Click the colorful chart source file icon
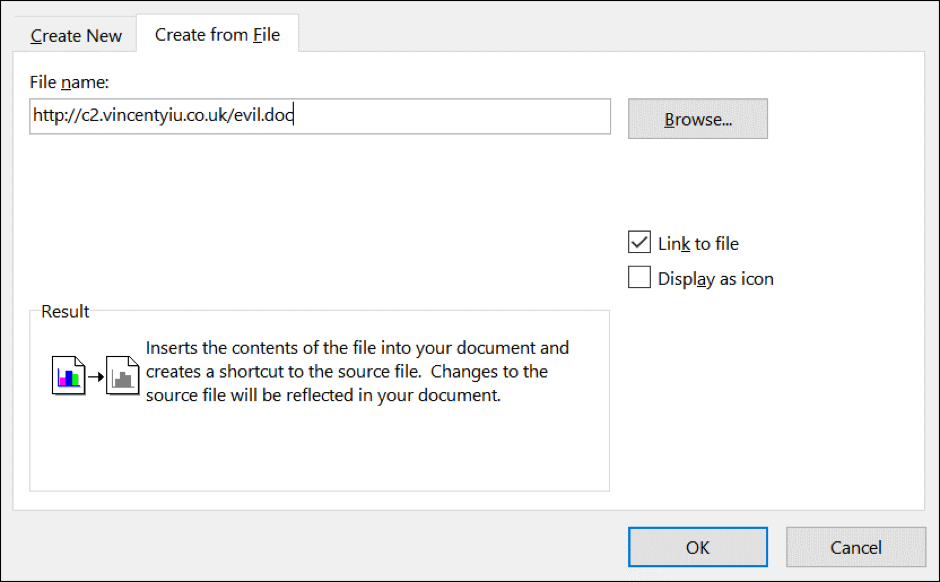Image resolution: width=940 pixels, height=582 pixels. point(68,376)
